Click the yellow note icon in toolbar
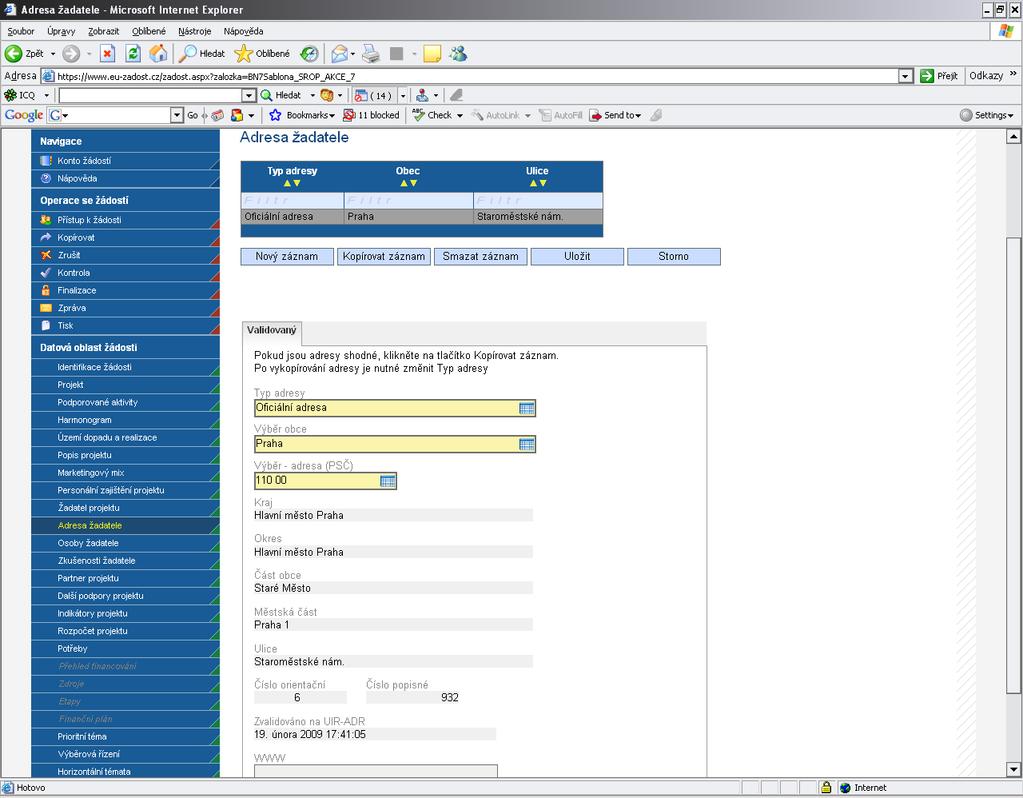 click(432, 54)
